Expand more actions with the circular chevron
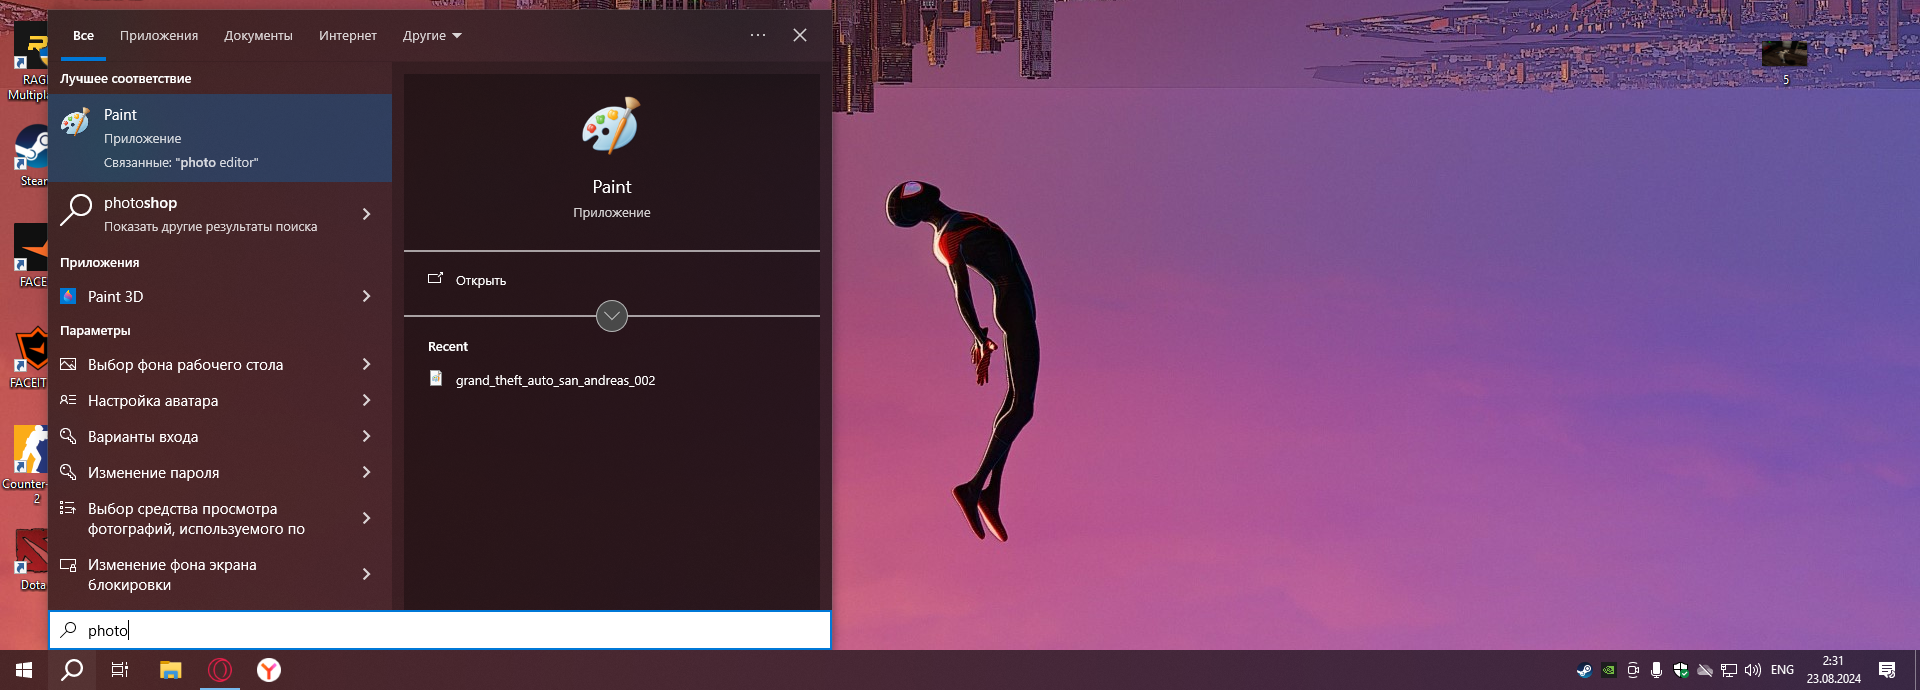This screenshot has width=1920, height=690. coord(612,316)
